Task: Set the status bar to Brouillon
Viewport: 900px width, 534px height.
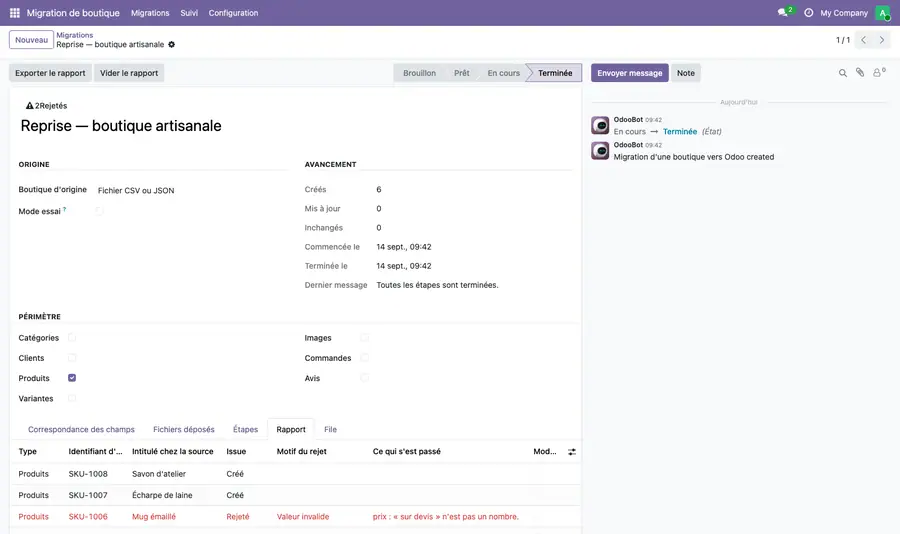Action: click(x=419, y=73)
